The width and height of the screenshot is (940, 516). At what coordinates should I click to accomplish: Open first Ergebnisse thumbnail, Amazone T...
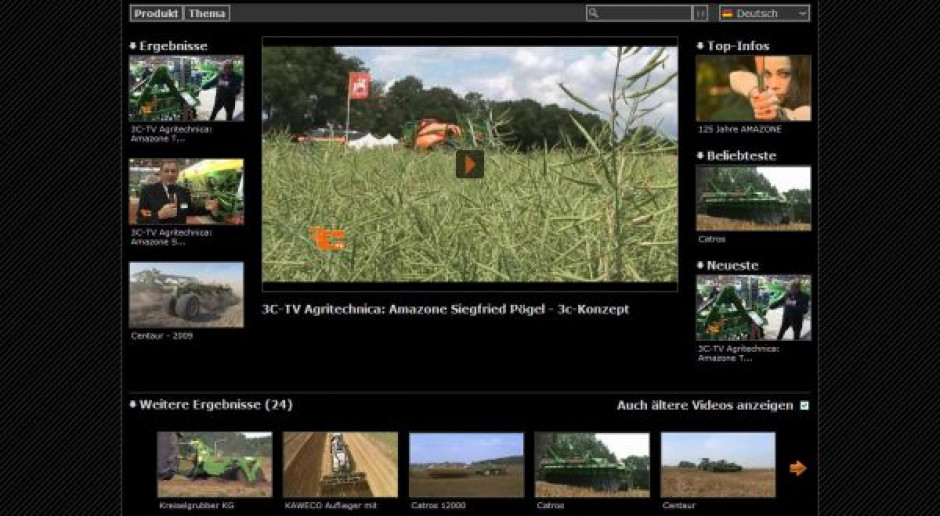point(186,89)
